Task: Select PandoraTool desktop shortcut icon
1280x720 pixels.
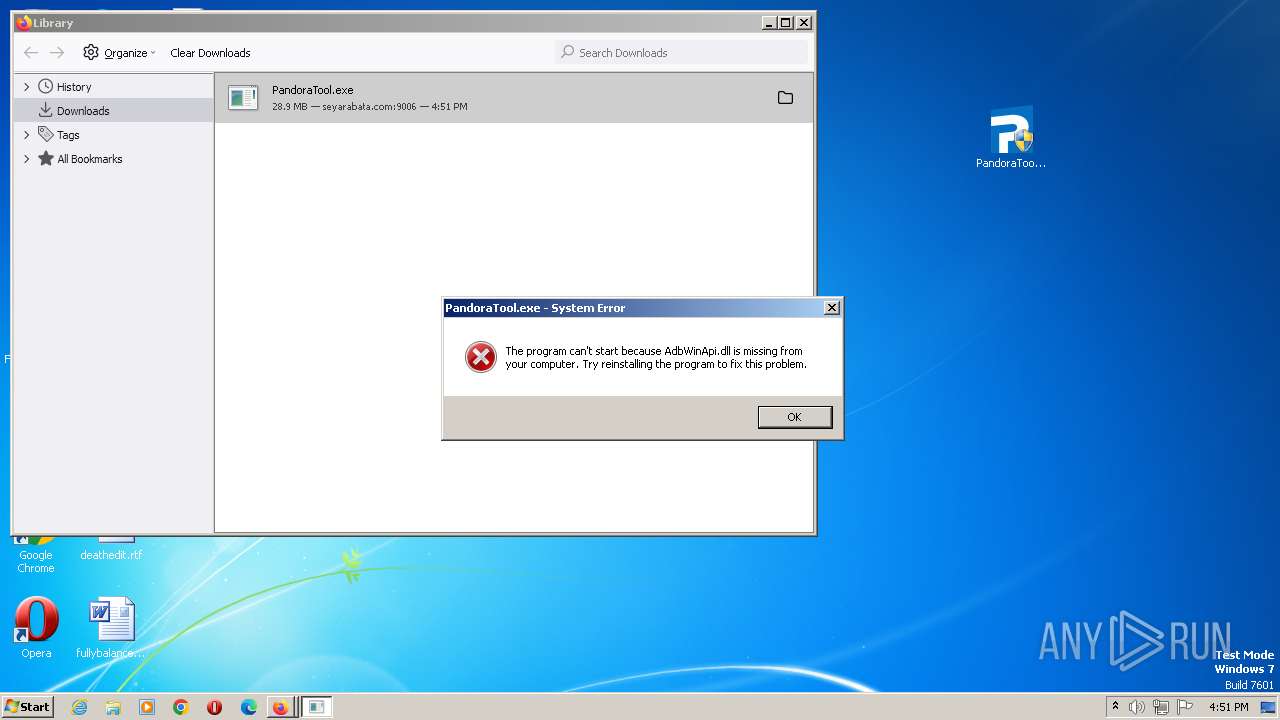Action: coord(1011,138)
